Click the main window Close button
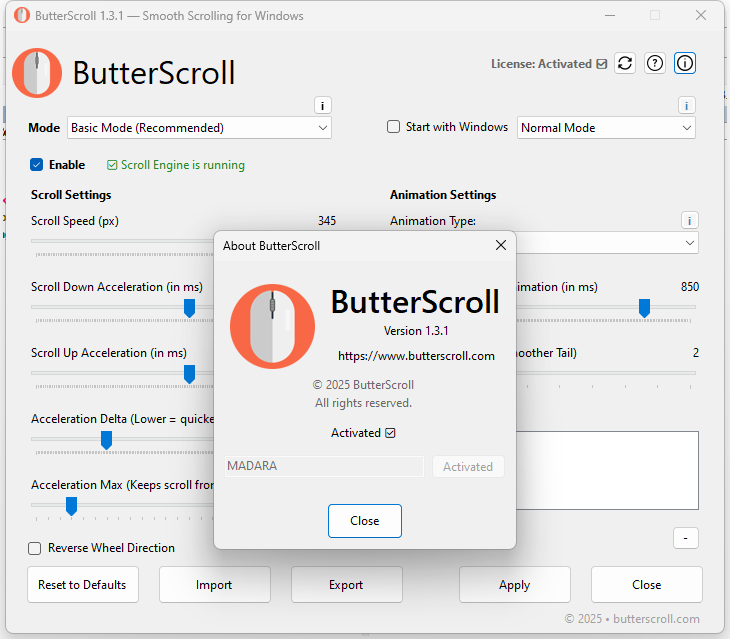Screen dimensions: 730x639 coord(647,585)
